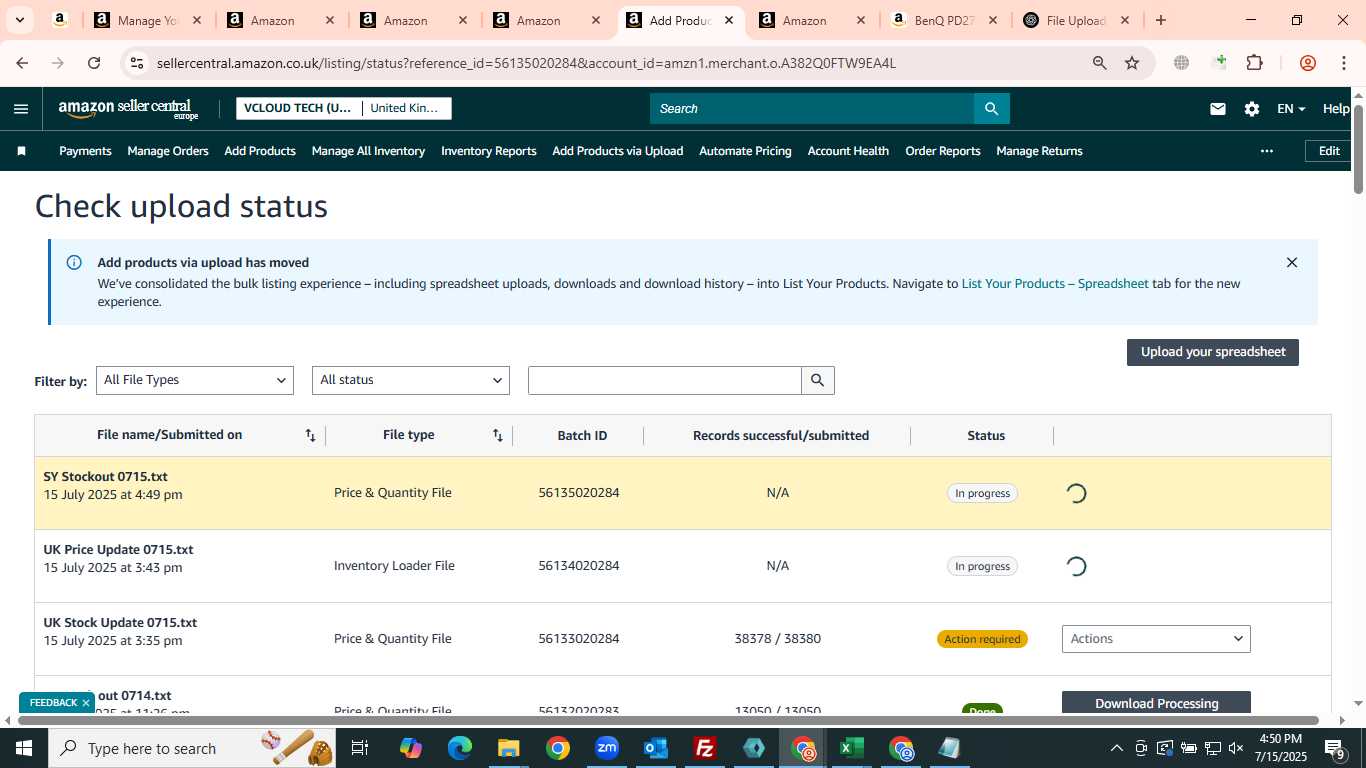Open Excel from the taskbar
This screenshot has width=1366, height=768.
[851, 748]
